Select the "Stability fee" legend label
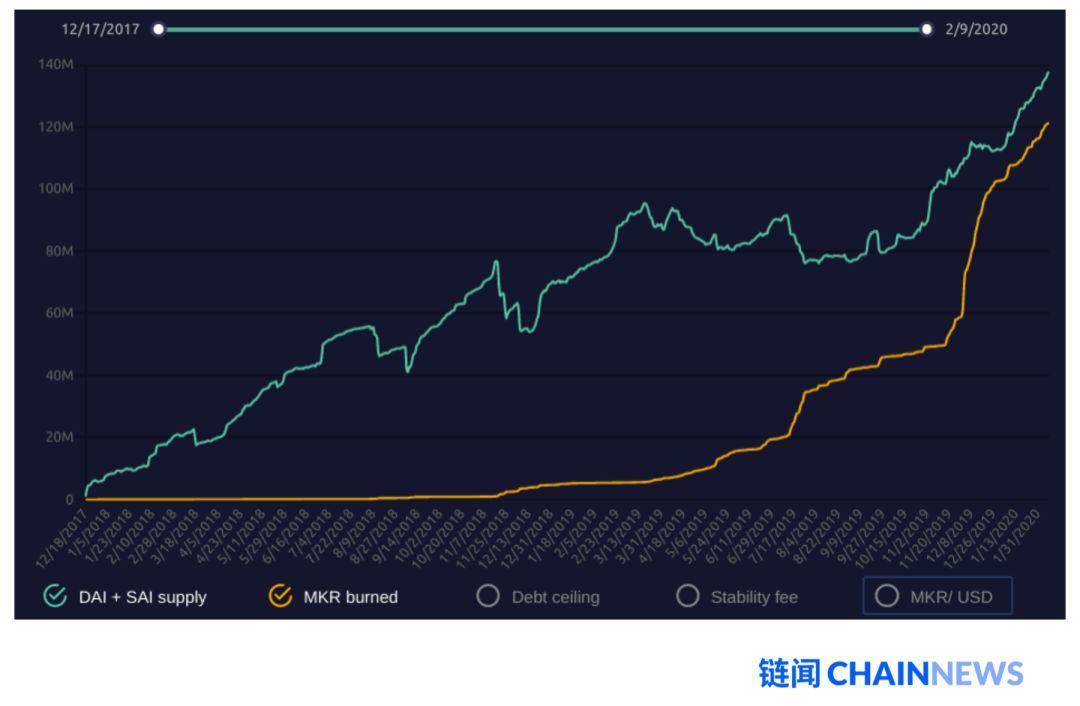The width and height of the screenshot is (1080, 706). (x=754, y=597)
